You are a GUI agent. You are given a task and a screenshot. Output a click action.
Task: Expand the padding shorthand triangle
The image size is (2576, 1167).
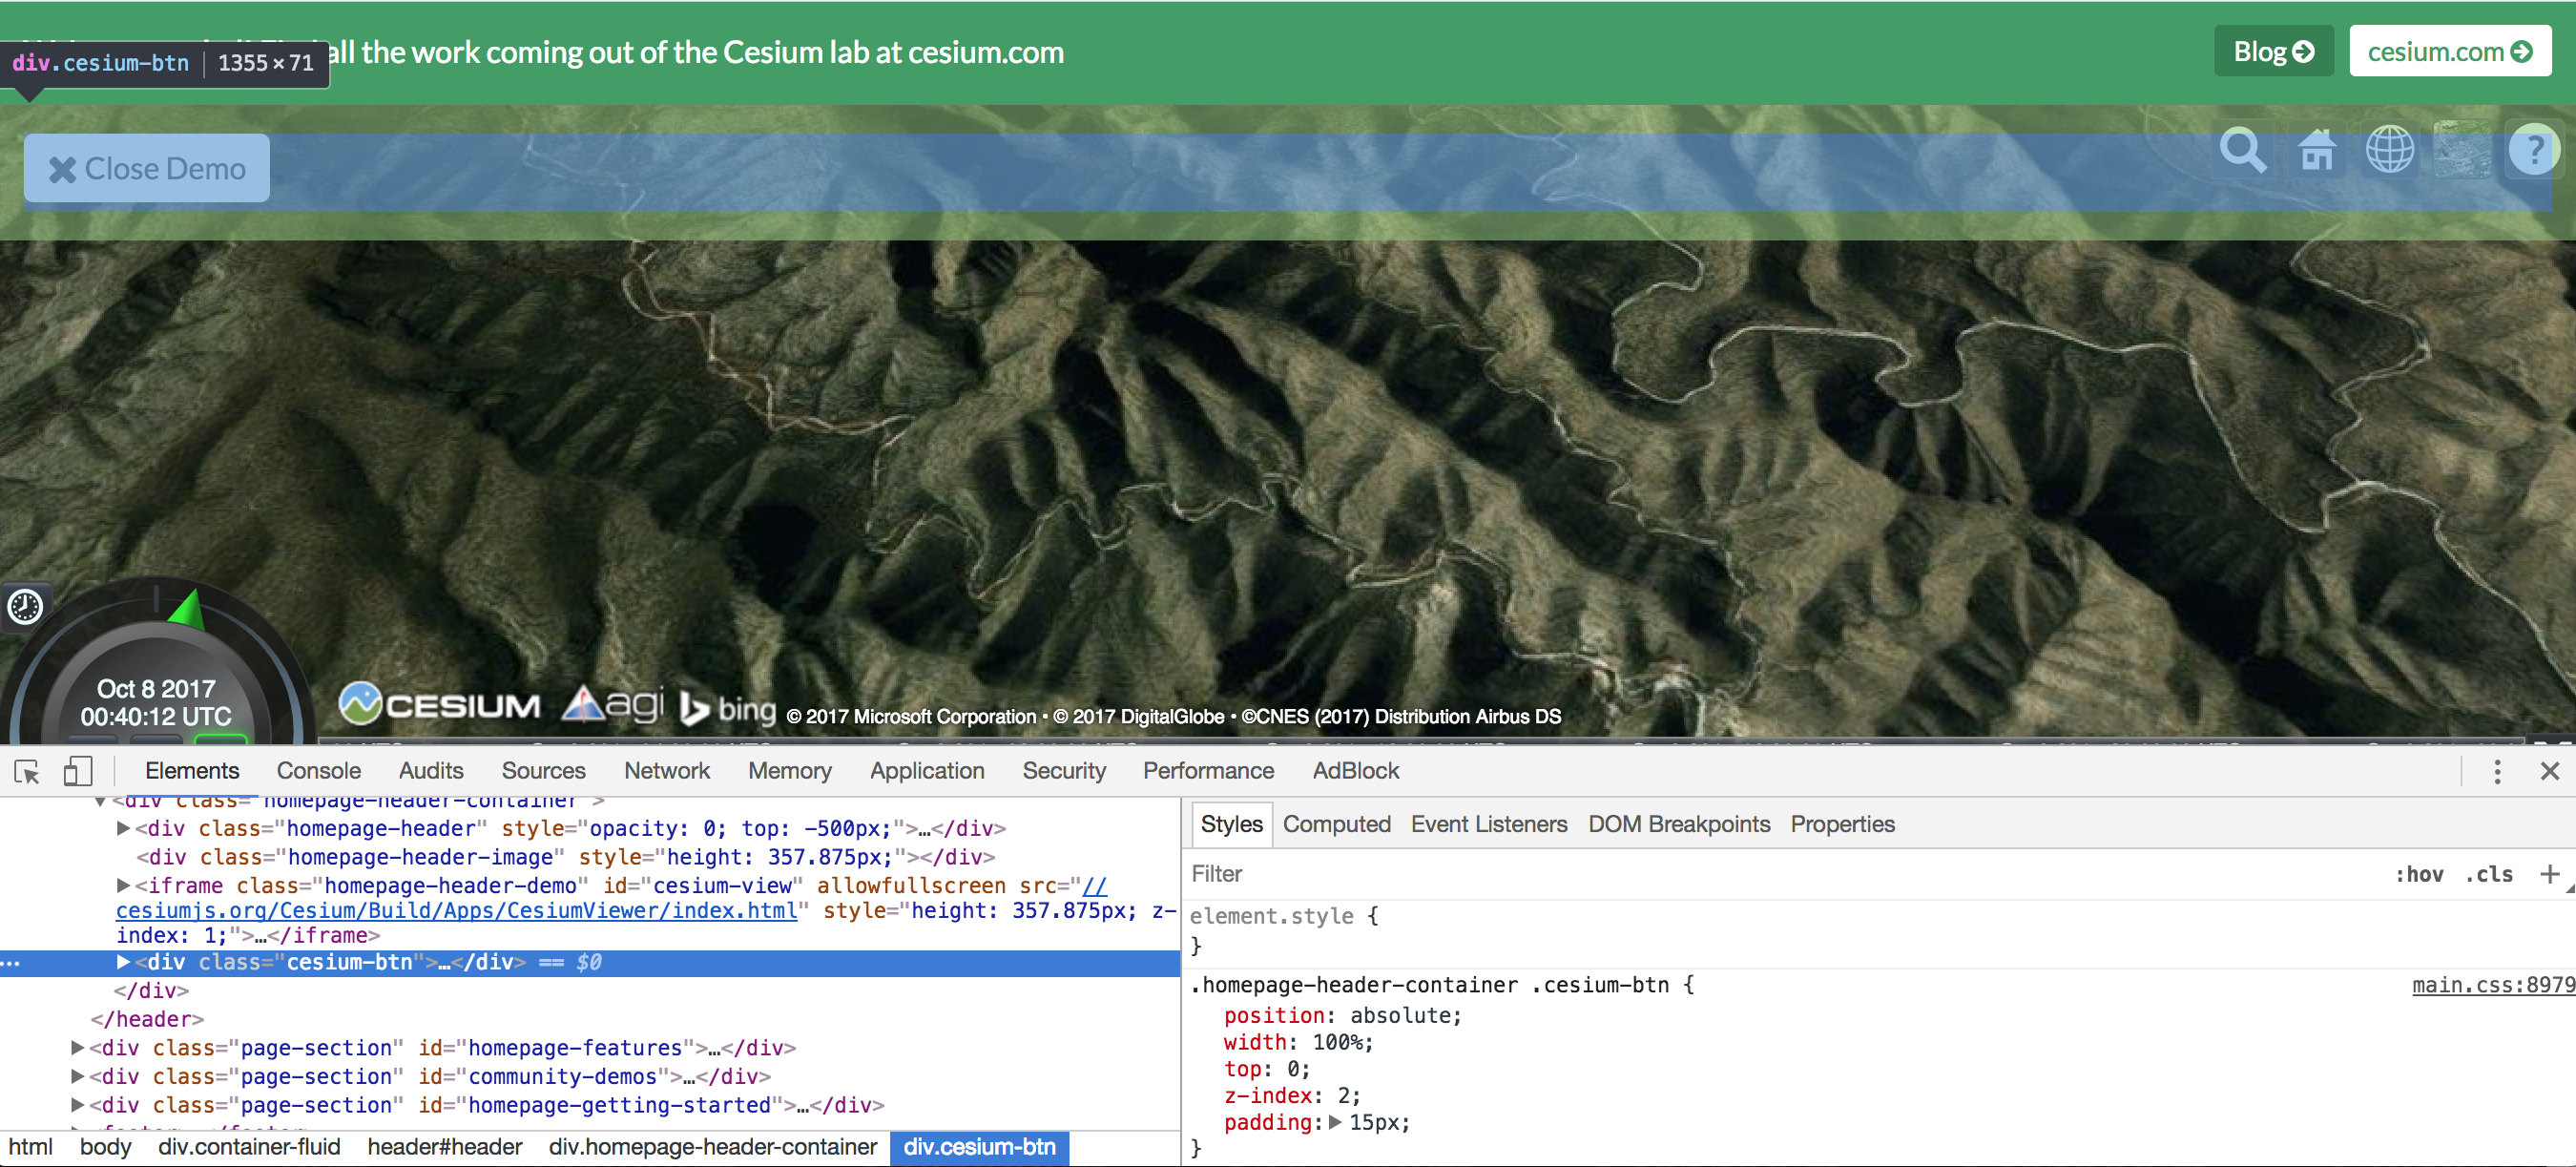1335,1122
